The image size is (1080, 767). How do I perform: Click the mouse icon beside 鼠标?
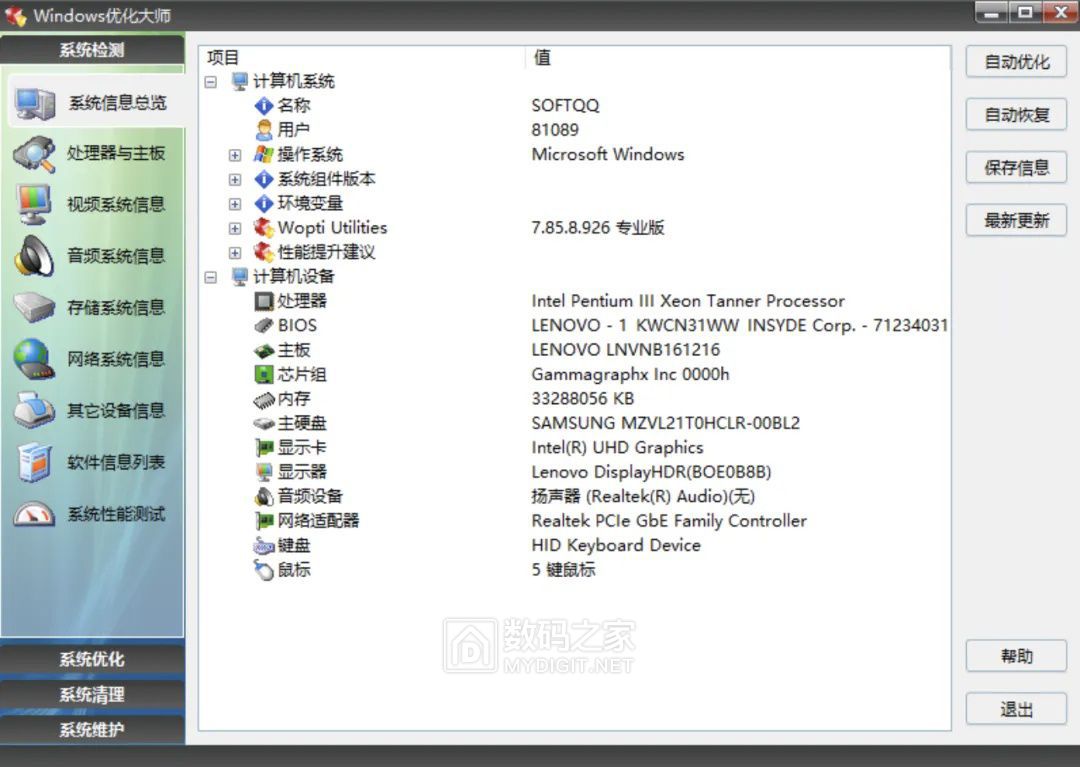264,570
